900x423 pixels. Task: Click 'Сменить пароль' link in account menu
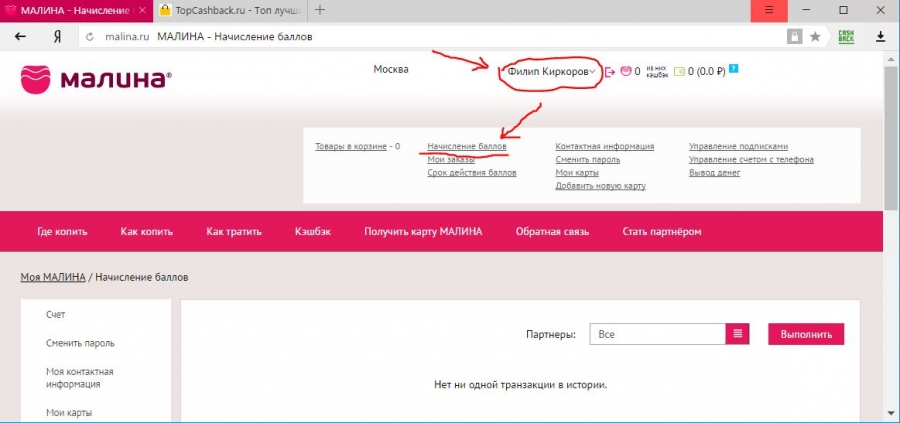[588, 160]
